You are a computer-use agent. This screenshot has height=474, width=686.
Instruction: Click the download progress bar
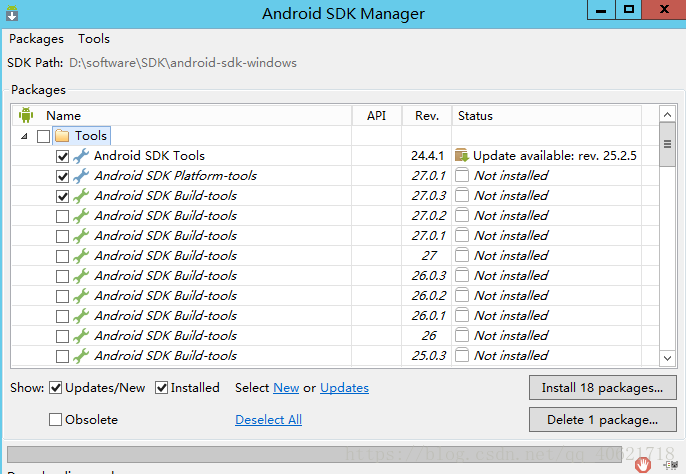(x=314, y=454)
